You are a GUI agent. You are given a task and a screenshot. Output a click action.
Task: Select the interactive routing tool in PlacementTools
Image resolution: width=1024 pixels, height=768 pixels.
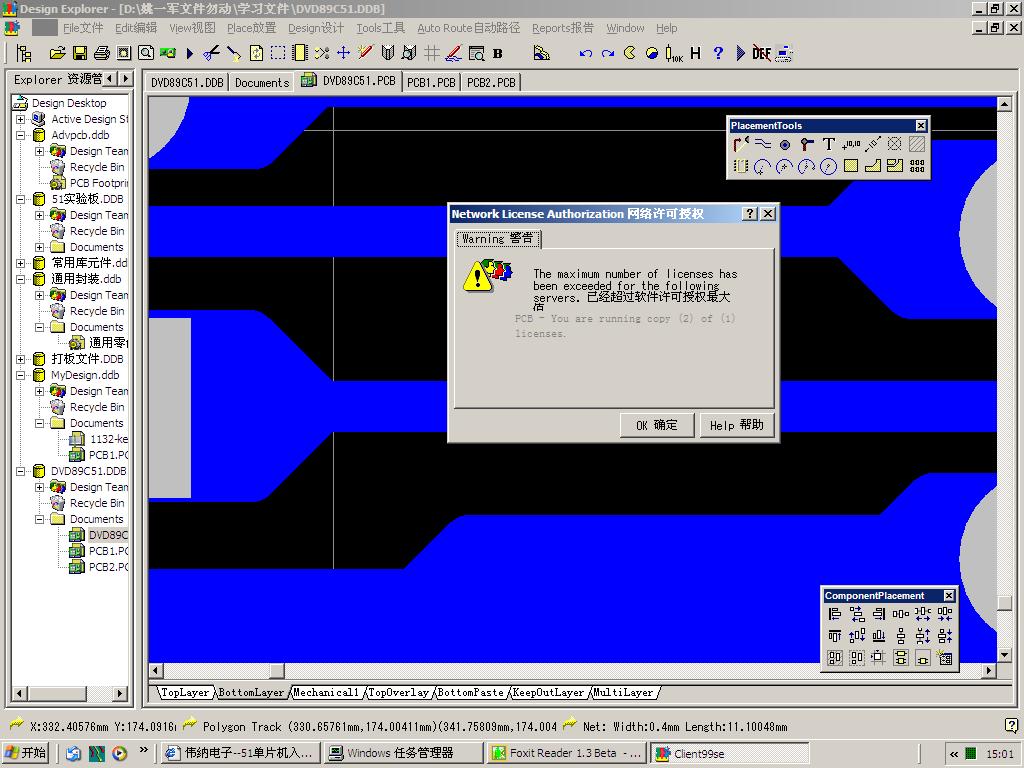741,144
